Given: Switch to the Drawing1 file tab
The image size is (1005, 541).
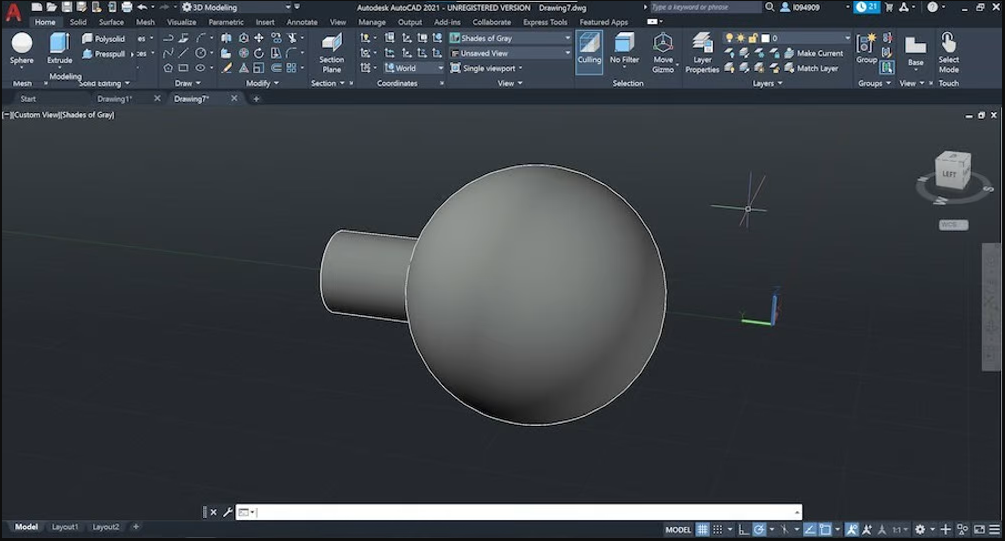Looking at the screenshot, I should tap(114, 99).
